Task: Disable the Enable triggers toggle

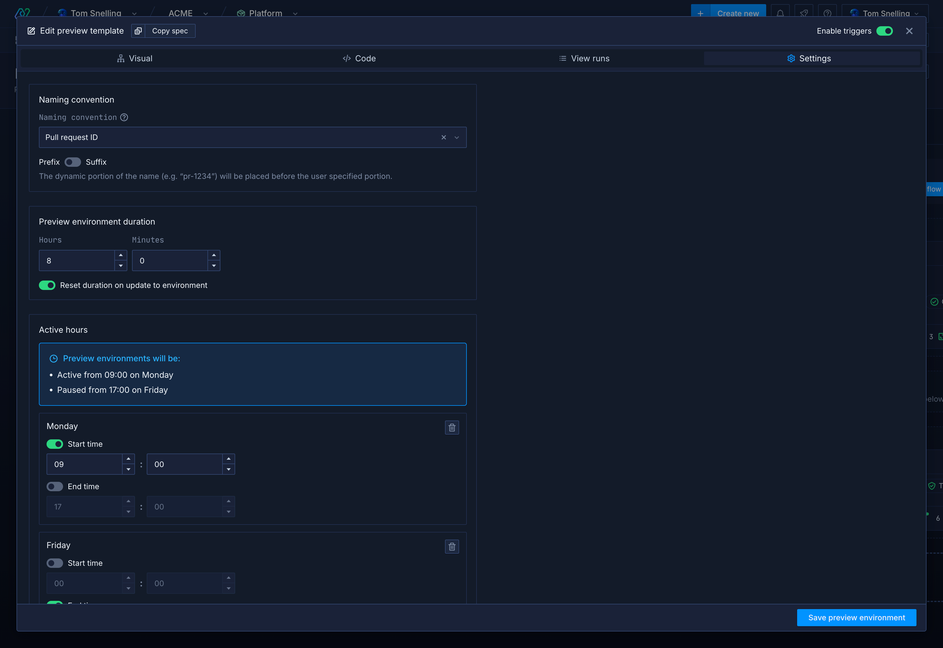Action: (x=884, y=31)
